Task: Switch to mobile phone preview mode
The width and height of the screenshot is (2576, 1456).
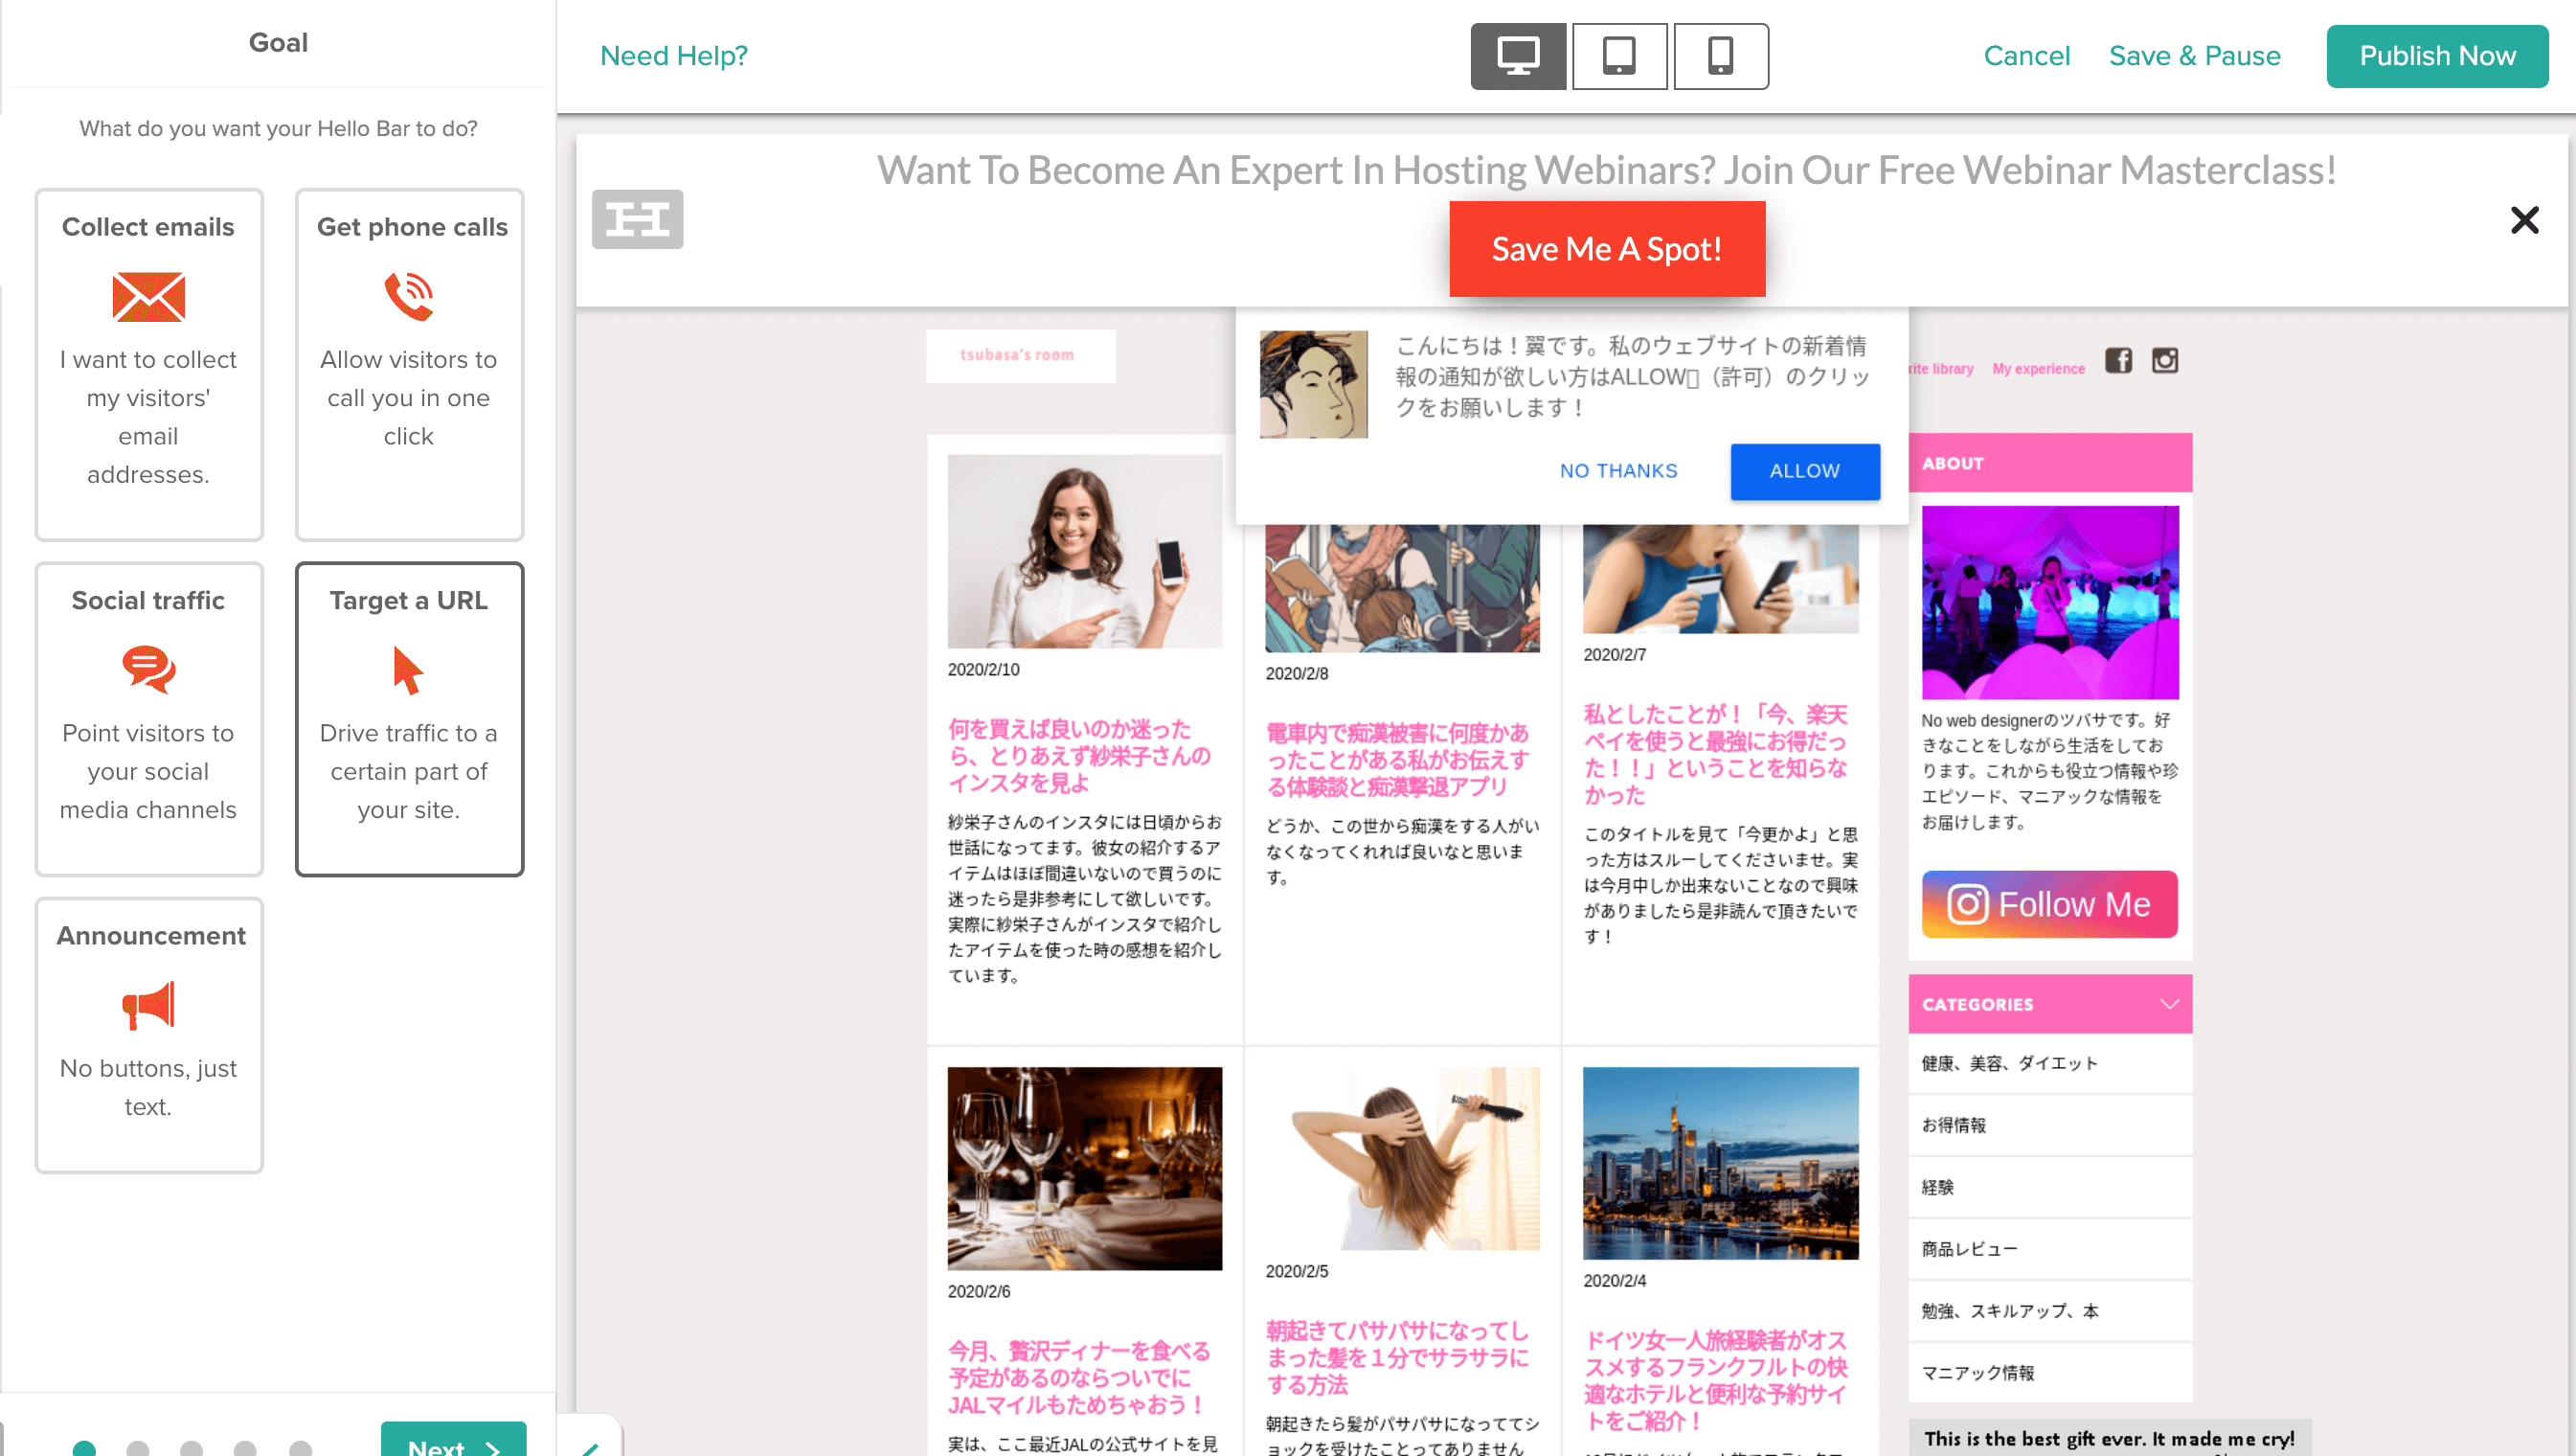Action: point(1720,56)
